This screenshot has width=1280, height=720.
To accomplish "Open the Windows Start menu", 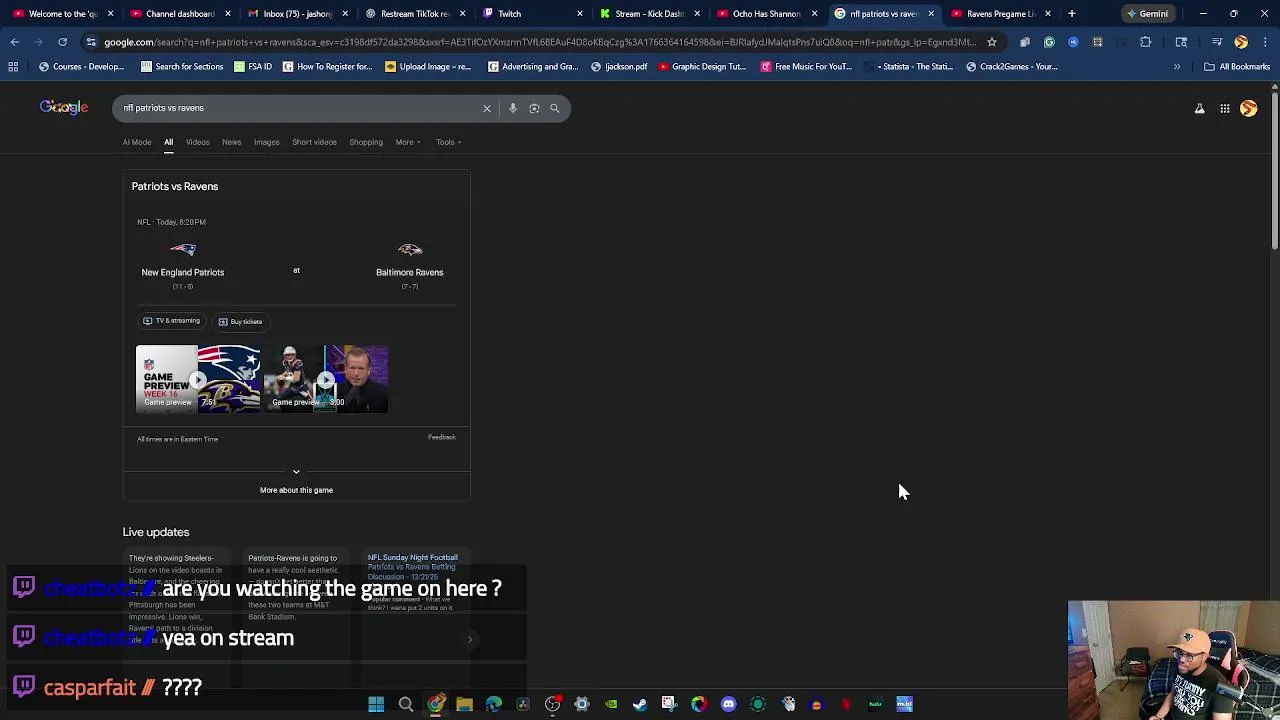I will point(376,704).
